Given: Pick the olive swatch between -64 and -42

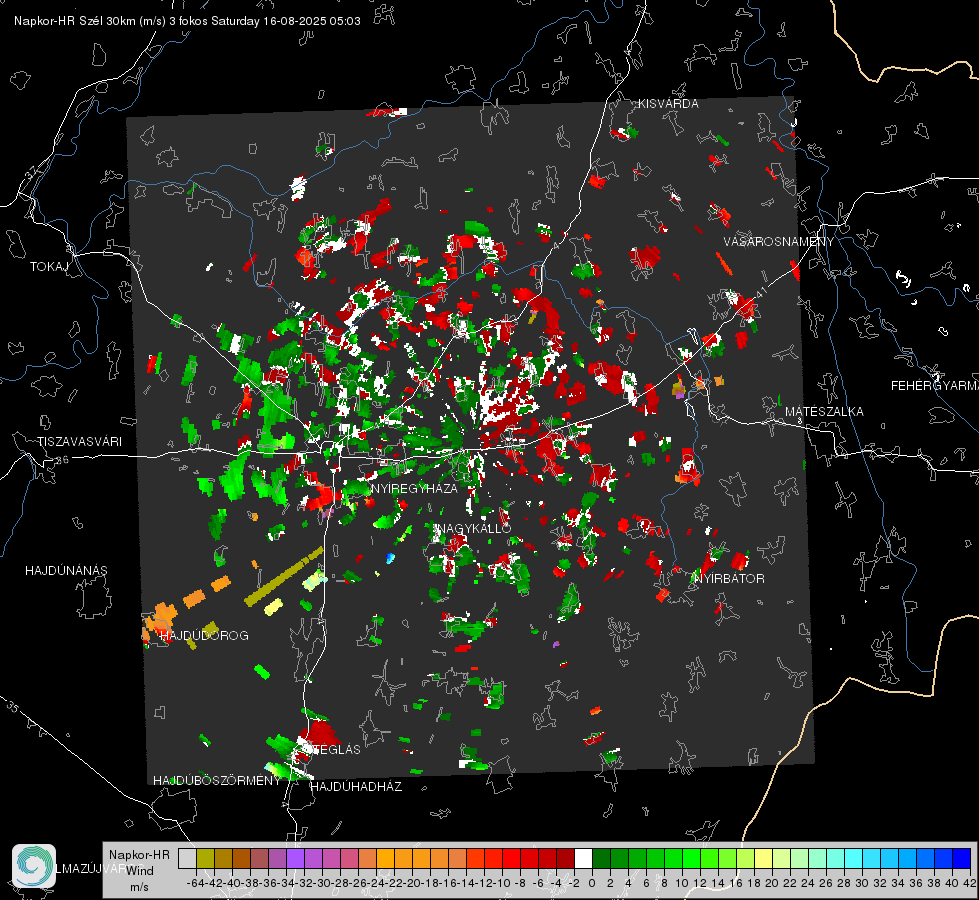Looking at the screenshot, I should [205, 858].
